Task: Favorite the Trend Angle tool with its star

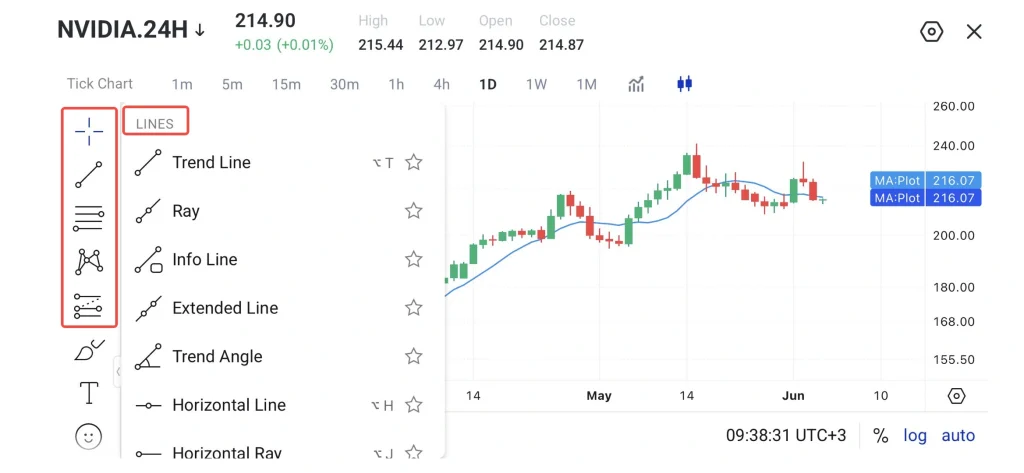Action: (413, 356)
